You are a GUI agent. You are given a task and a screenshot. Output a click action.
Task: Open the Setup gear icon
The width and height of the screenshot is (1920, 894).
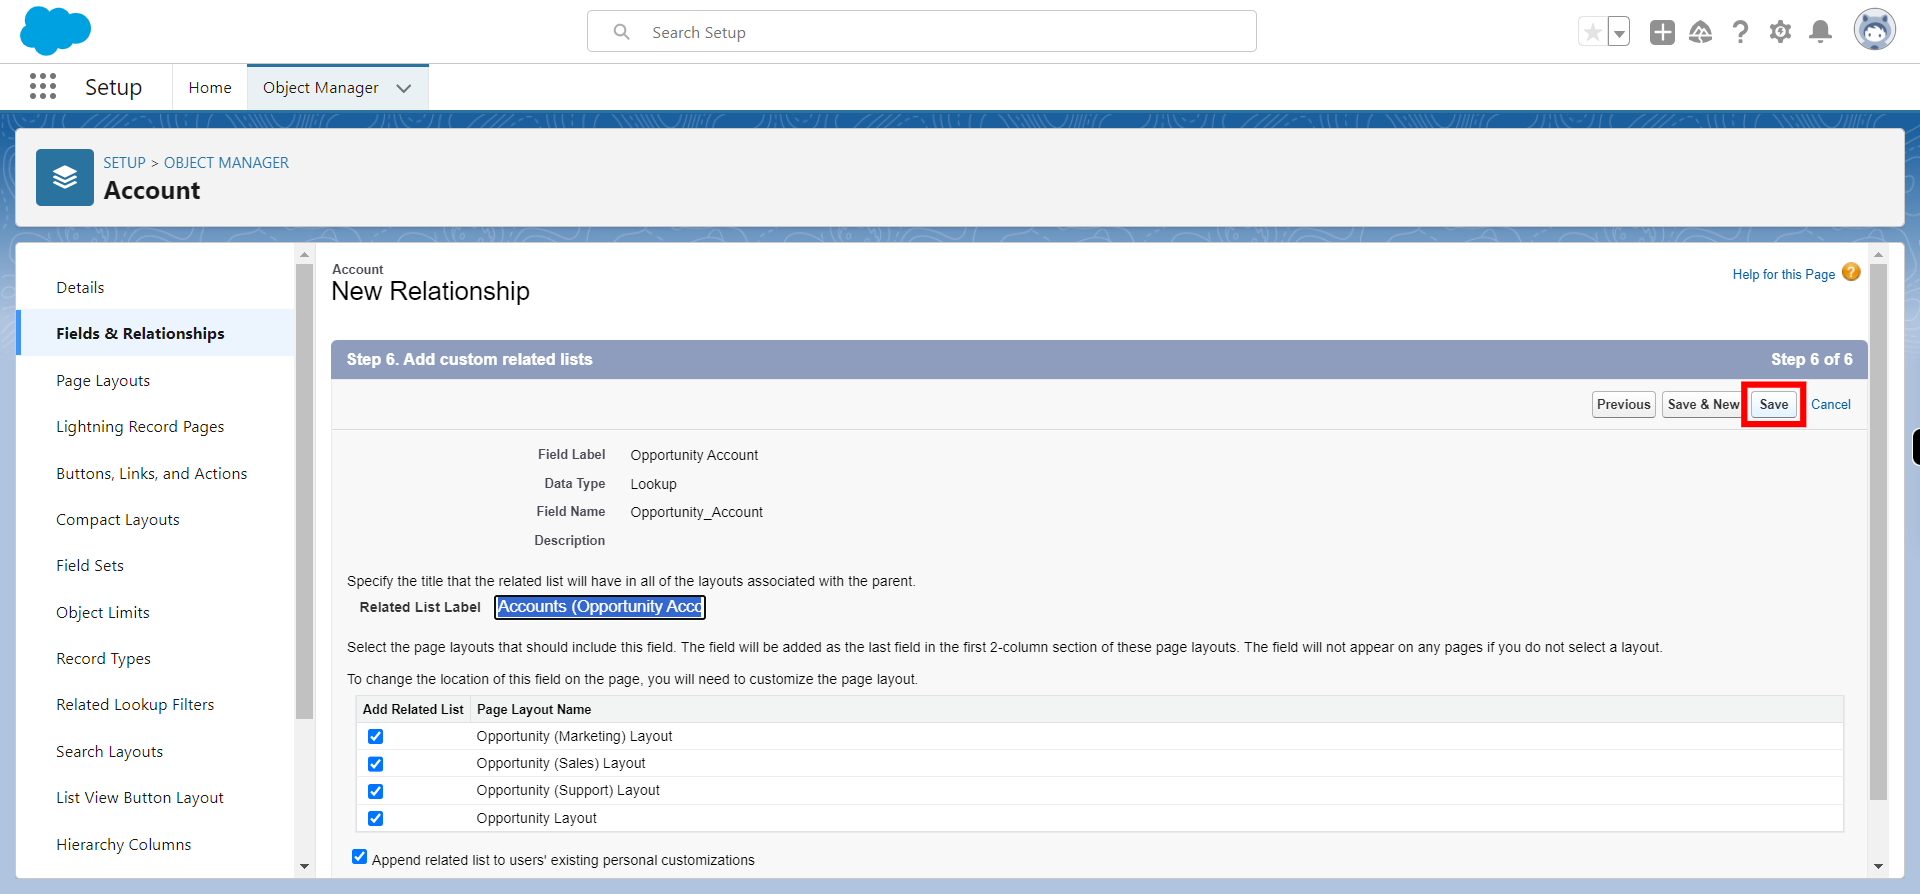pos(1781,32)
